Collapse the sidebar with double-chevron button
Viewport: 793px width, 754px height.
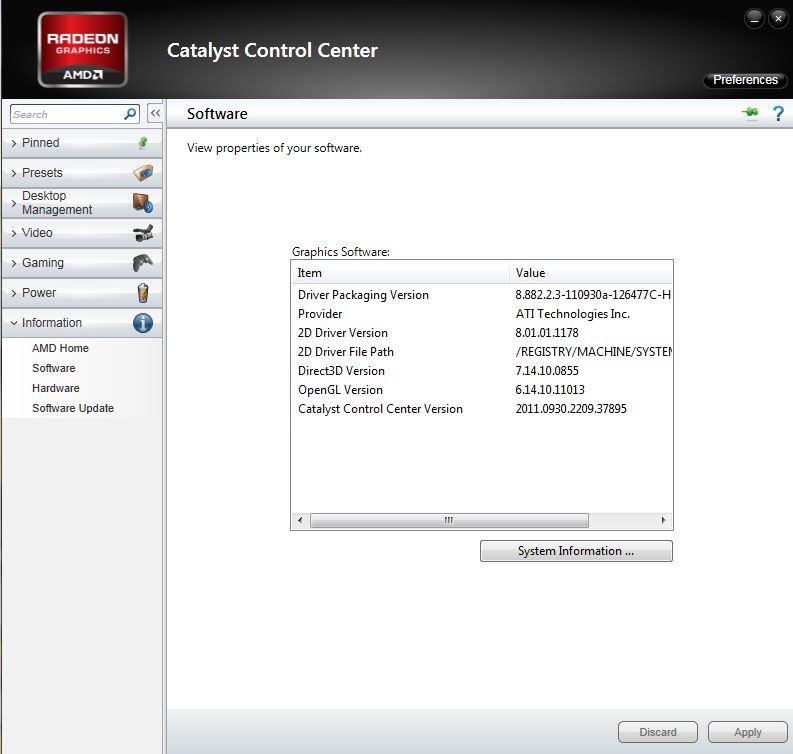[155, 114]
